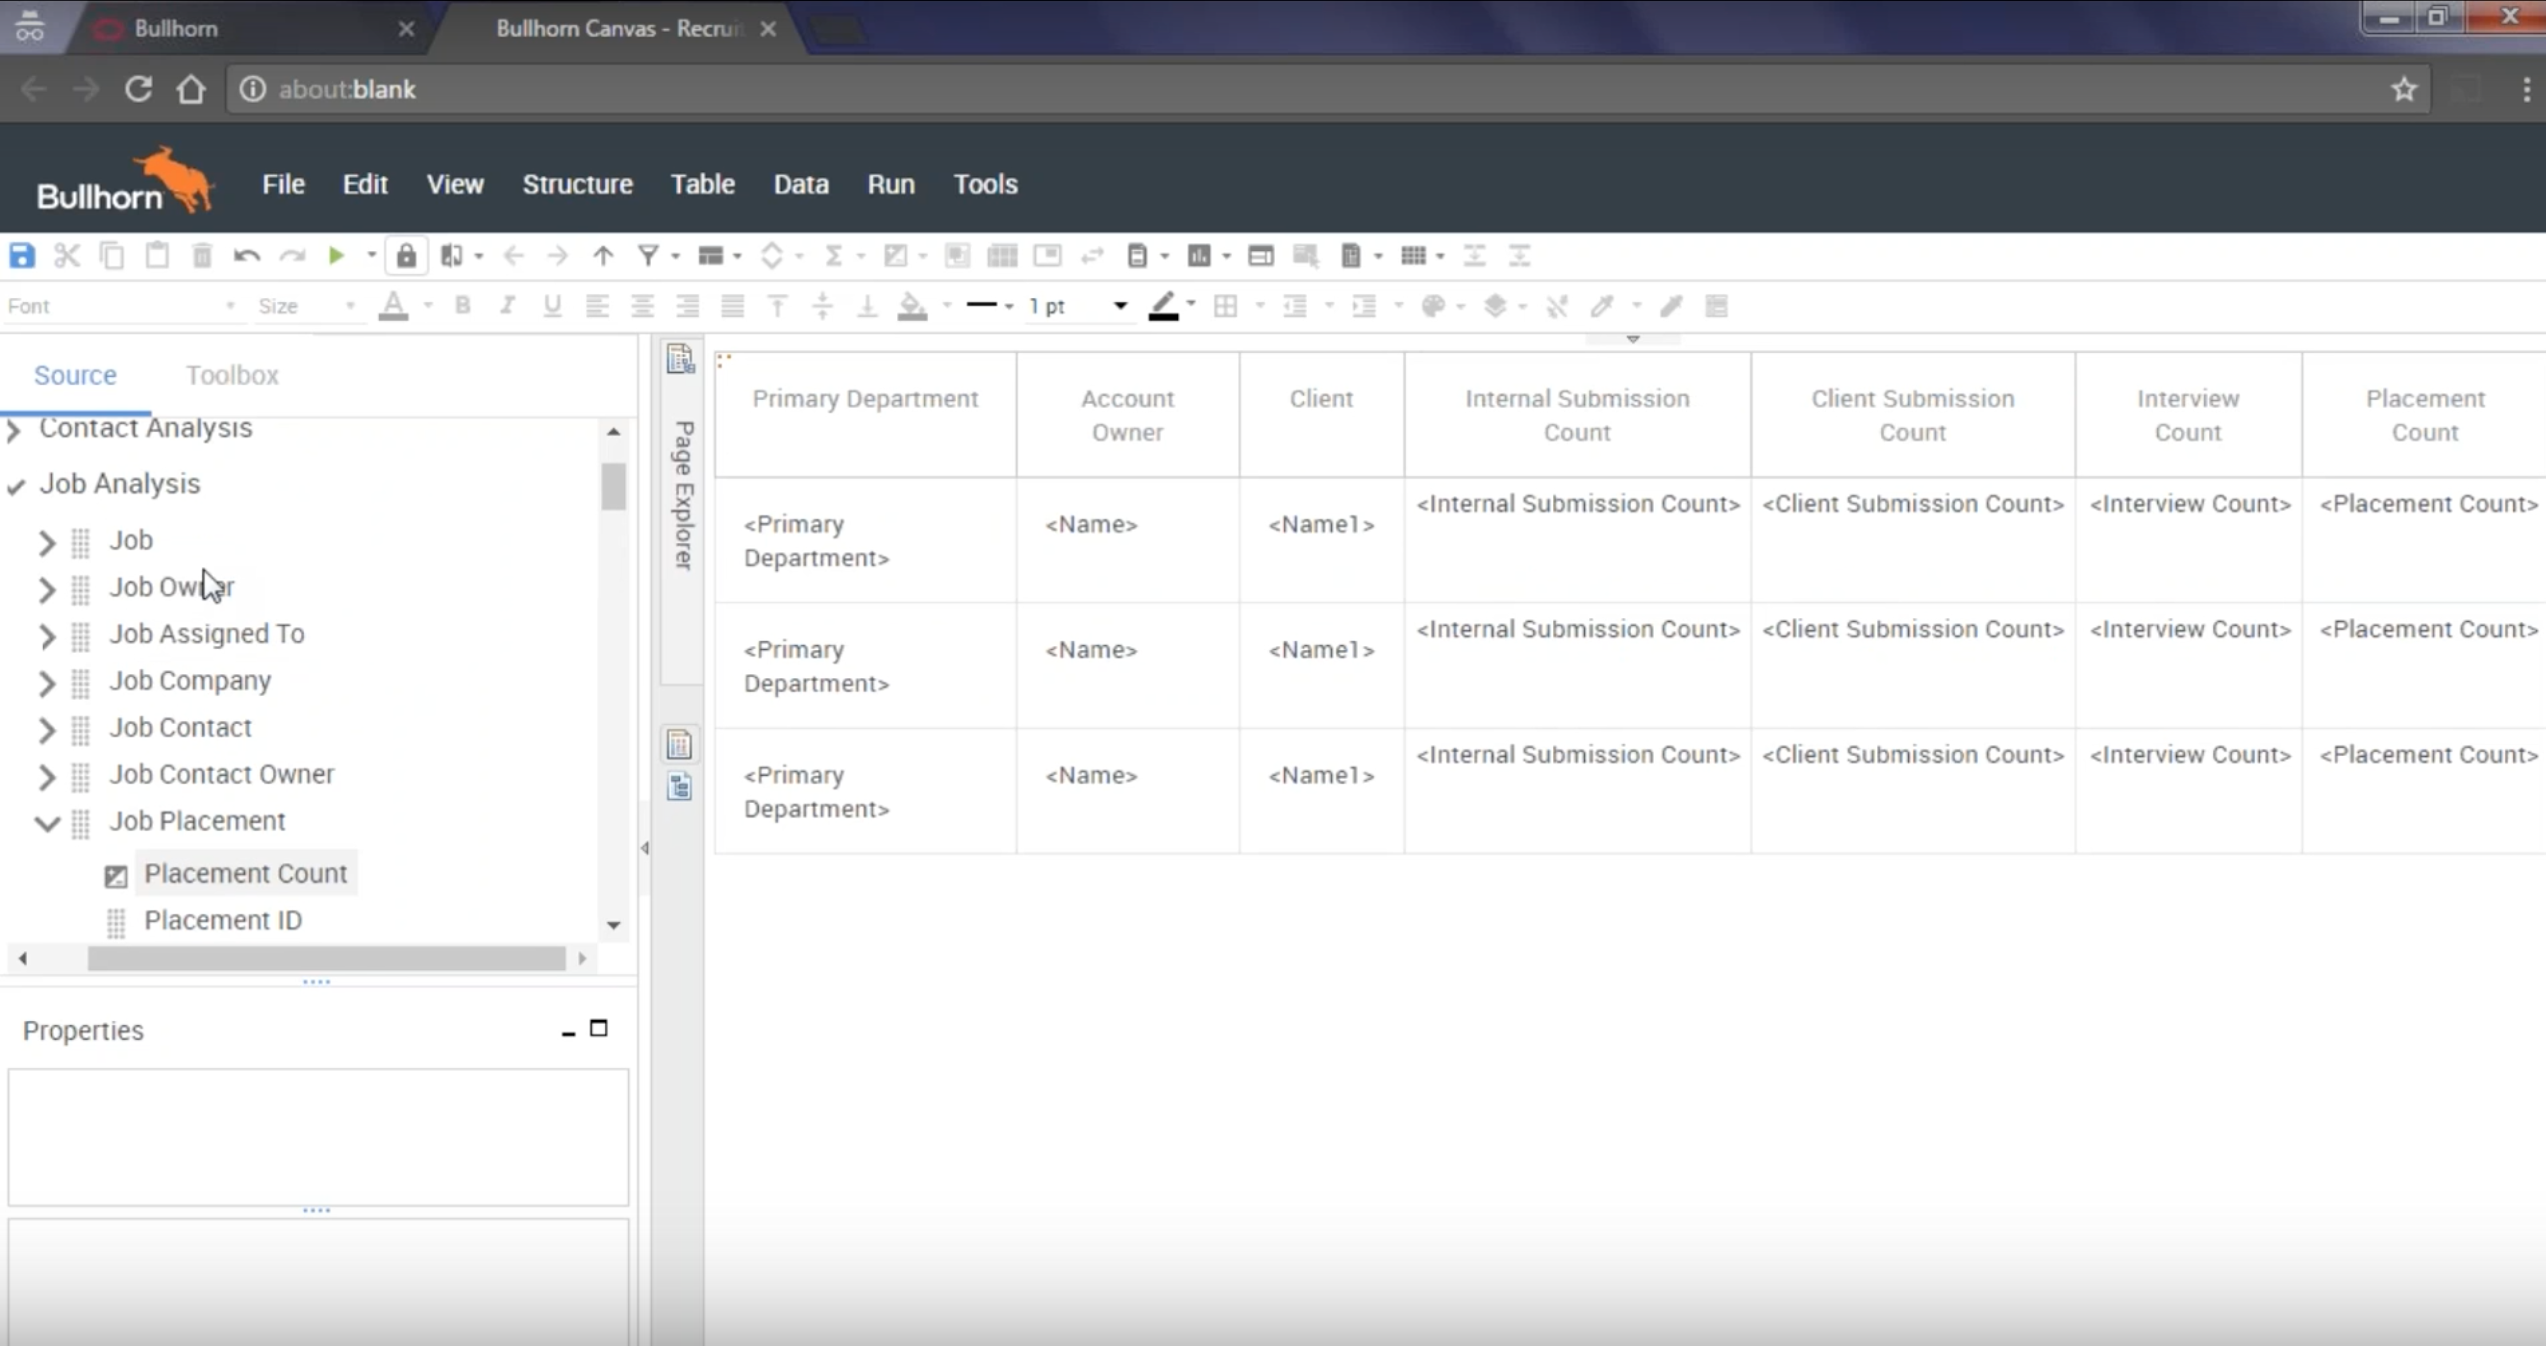Click the Cut scissors icon
The height and width of the screenshot is (1346, 2546).
coord(67,256)
